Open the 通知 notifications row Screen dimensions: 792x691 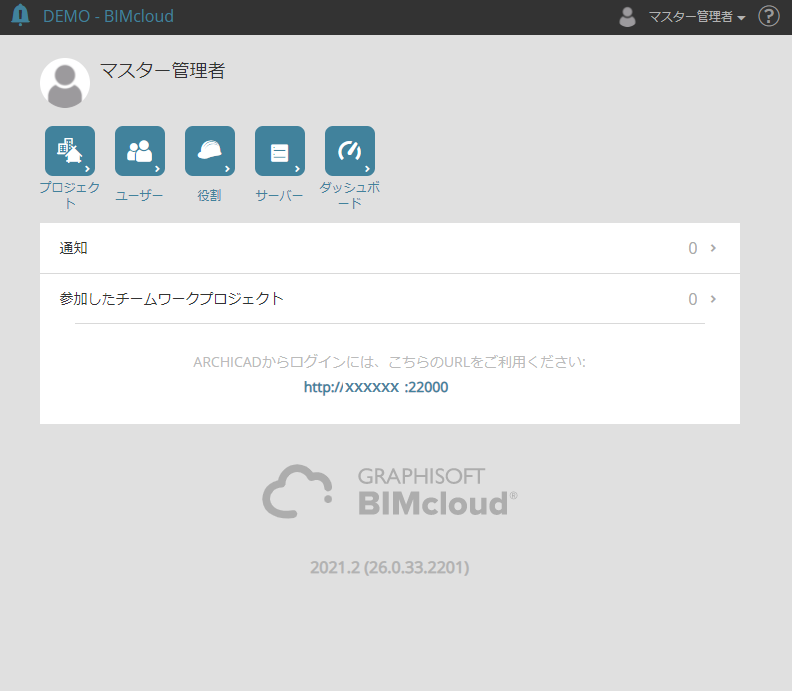(390, 248)
